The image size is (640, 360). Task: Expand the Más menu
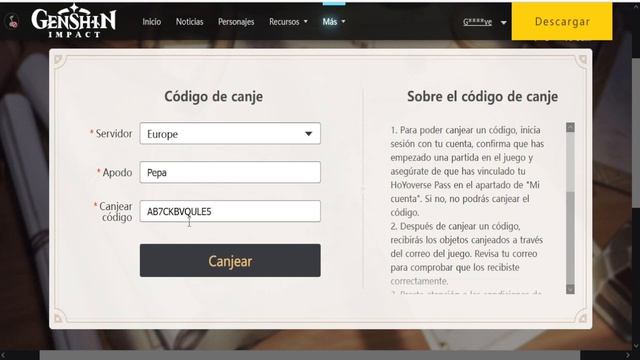pyautogui.click(x=334, y=22)
